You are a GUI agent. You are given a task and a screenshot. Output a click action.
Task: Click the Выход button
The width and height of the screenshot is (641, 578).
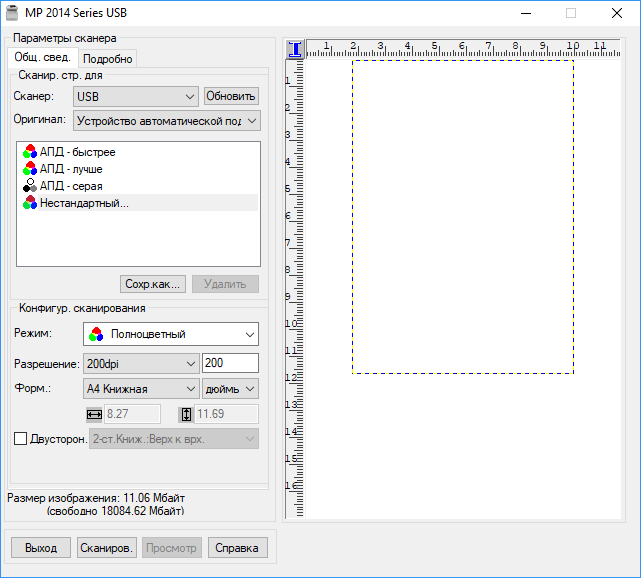[x=41, y=548]
